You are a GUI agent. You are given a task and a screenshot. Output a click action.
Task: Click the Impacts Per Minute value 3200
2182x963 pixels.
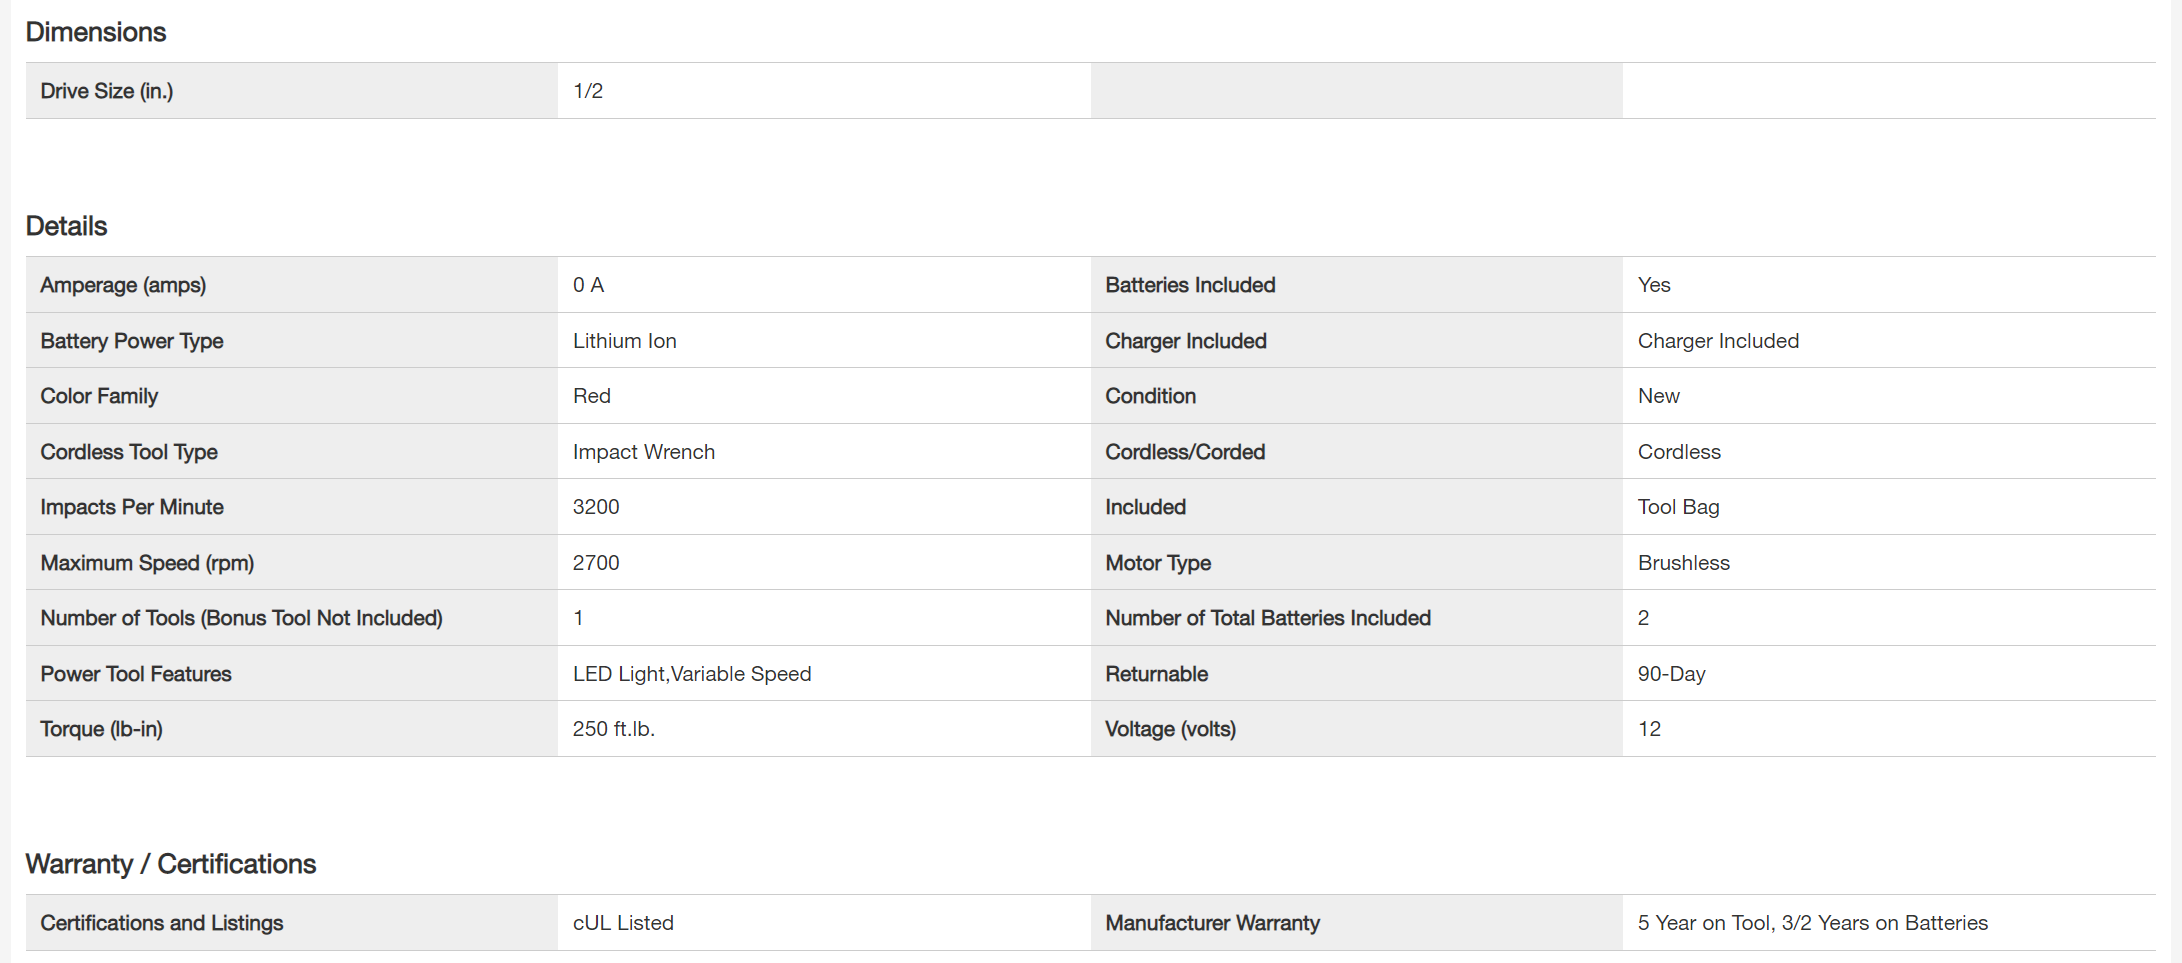(596, 507)
